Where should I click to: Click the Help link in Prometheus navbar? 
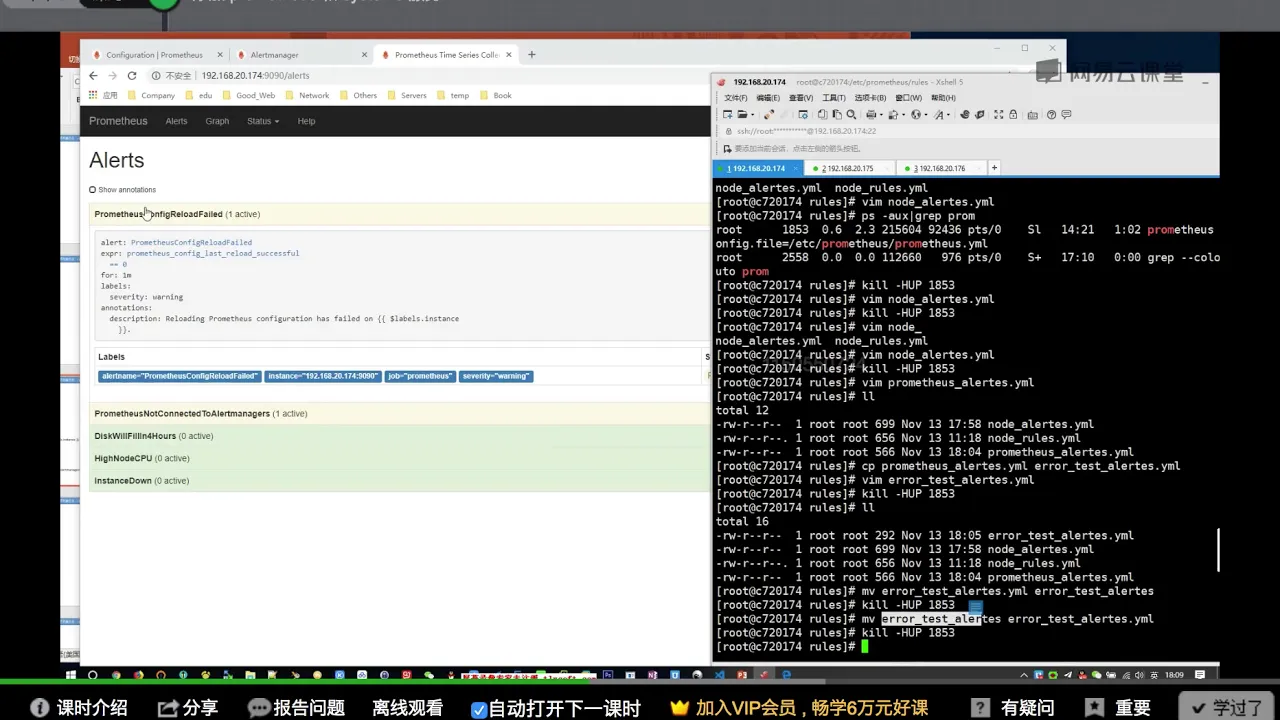306,121
